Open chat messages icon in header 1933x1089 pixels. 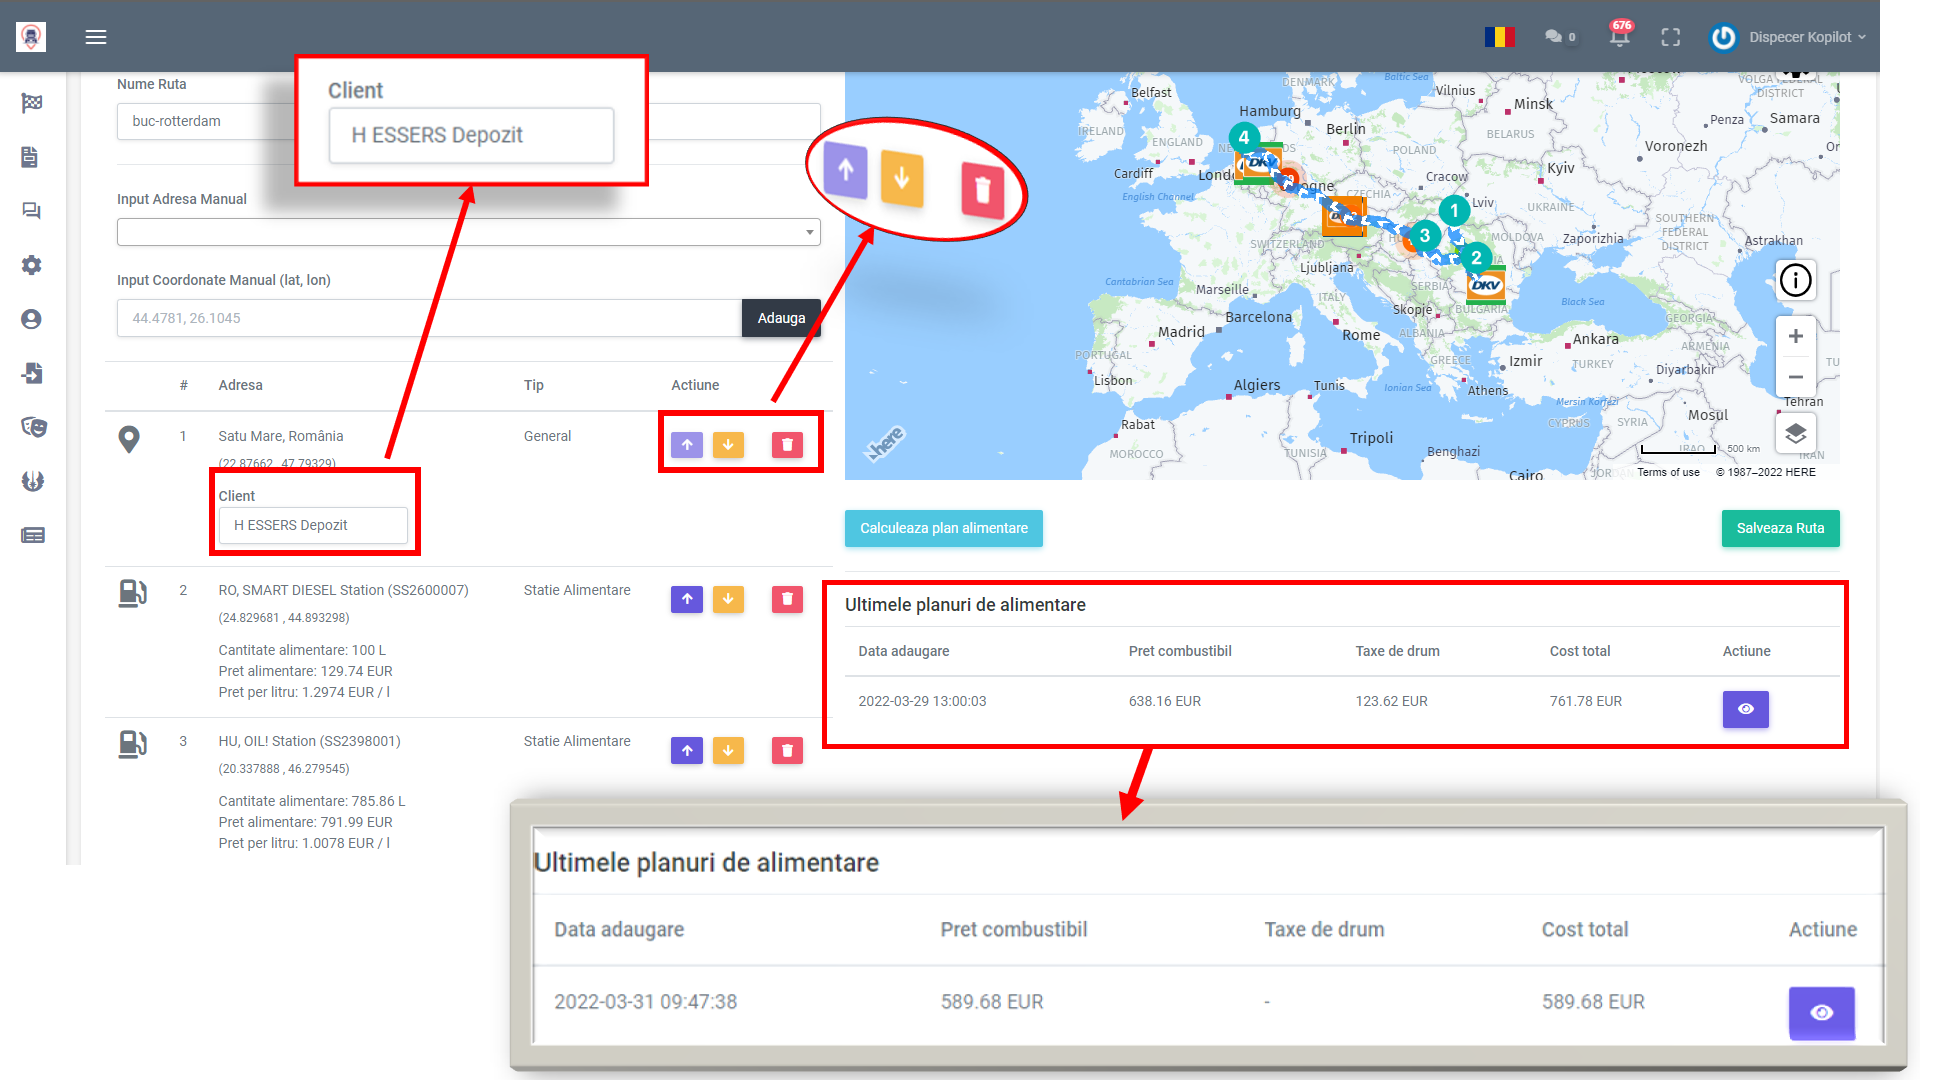(1554, 37)
